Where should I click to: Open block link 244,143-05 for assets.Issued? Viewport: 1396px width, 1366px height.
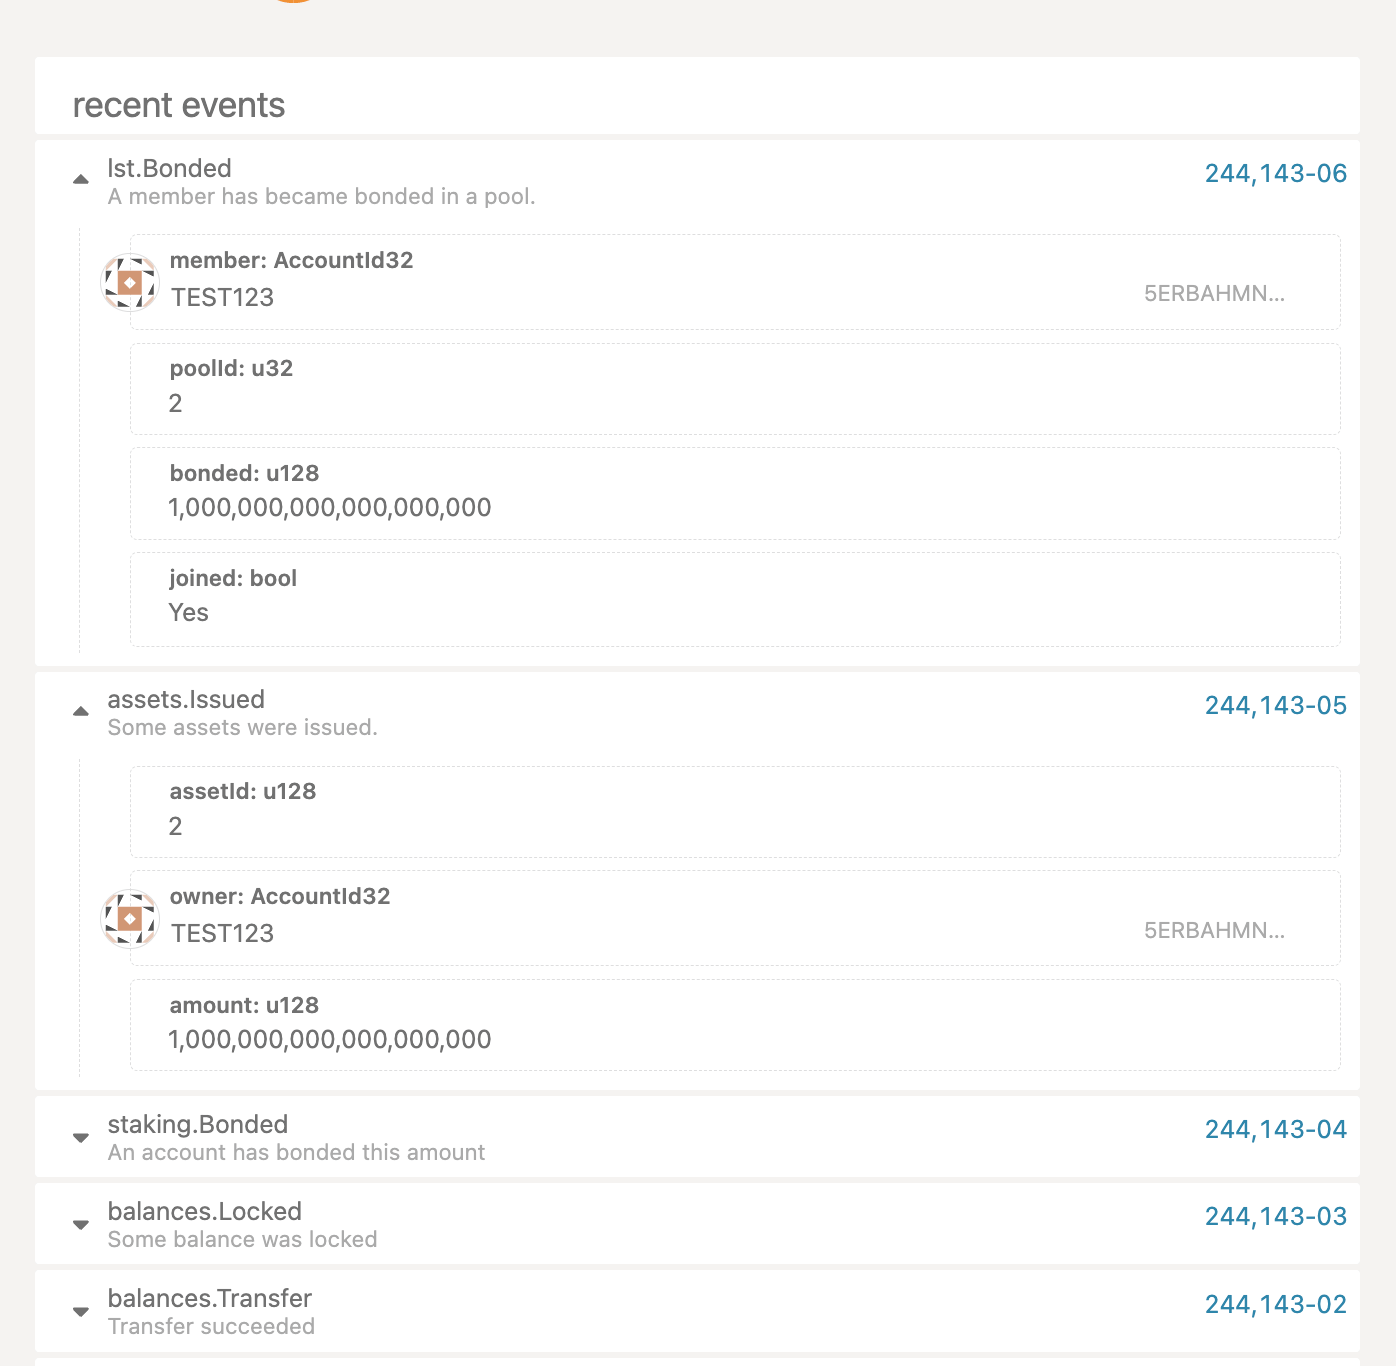[1275, 705]
